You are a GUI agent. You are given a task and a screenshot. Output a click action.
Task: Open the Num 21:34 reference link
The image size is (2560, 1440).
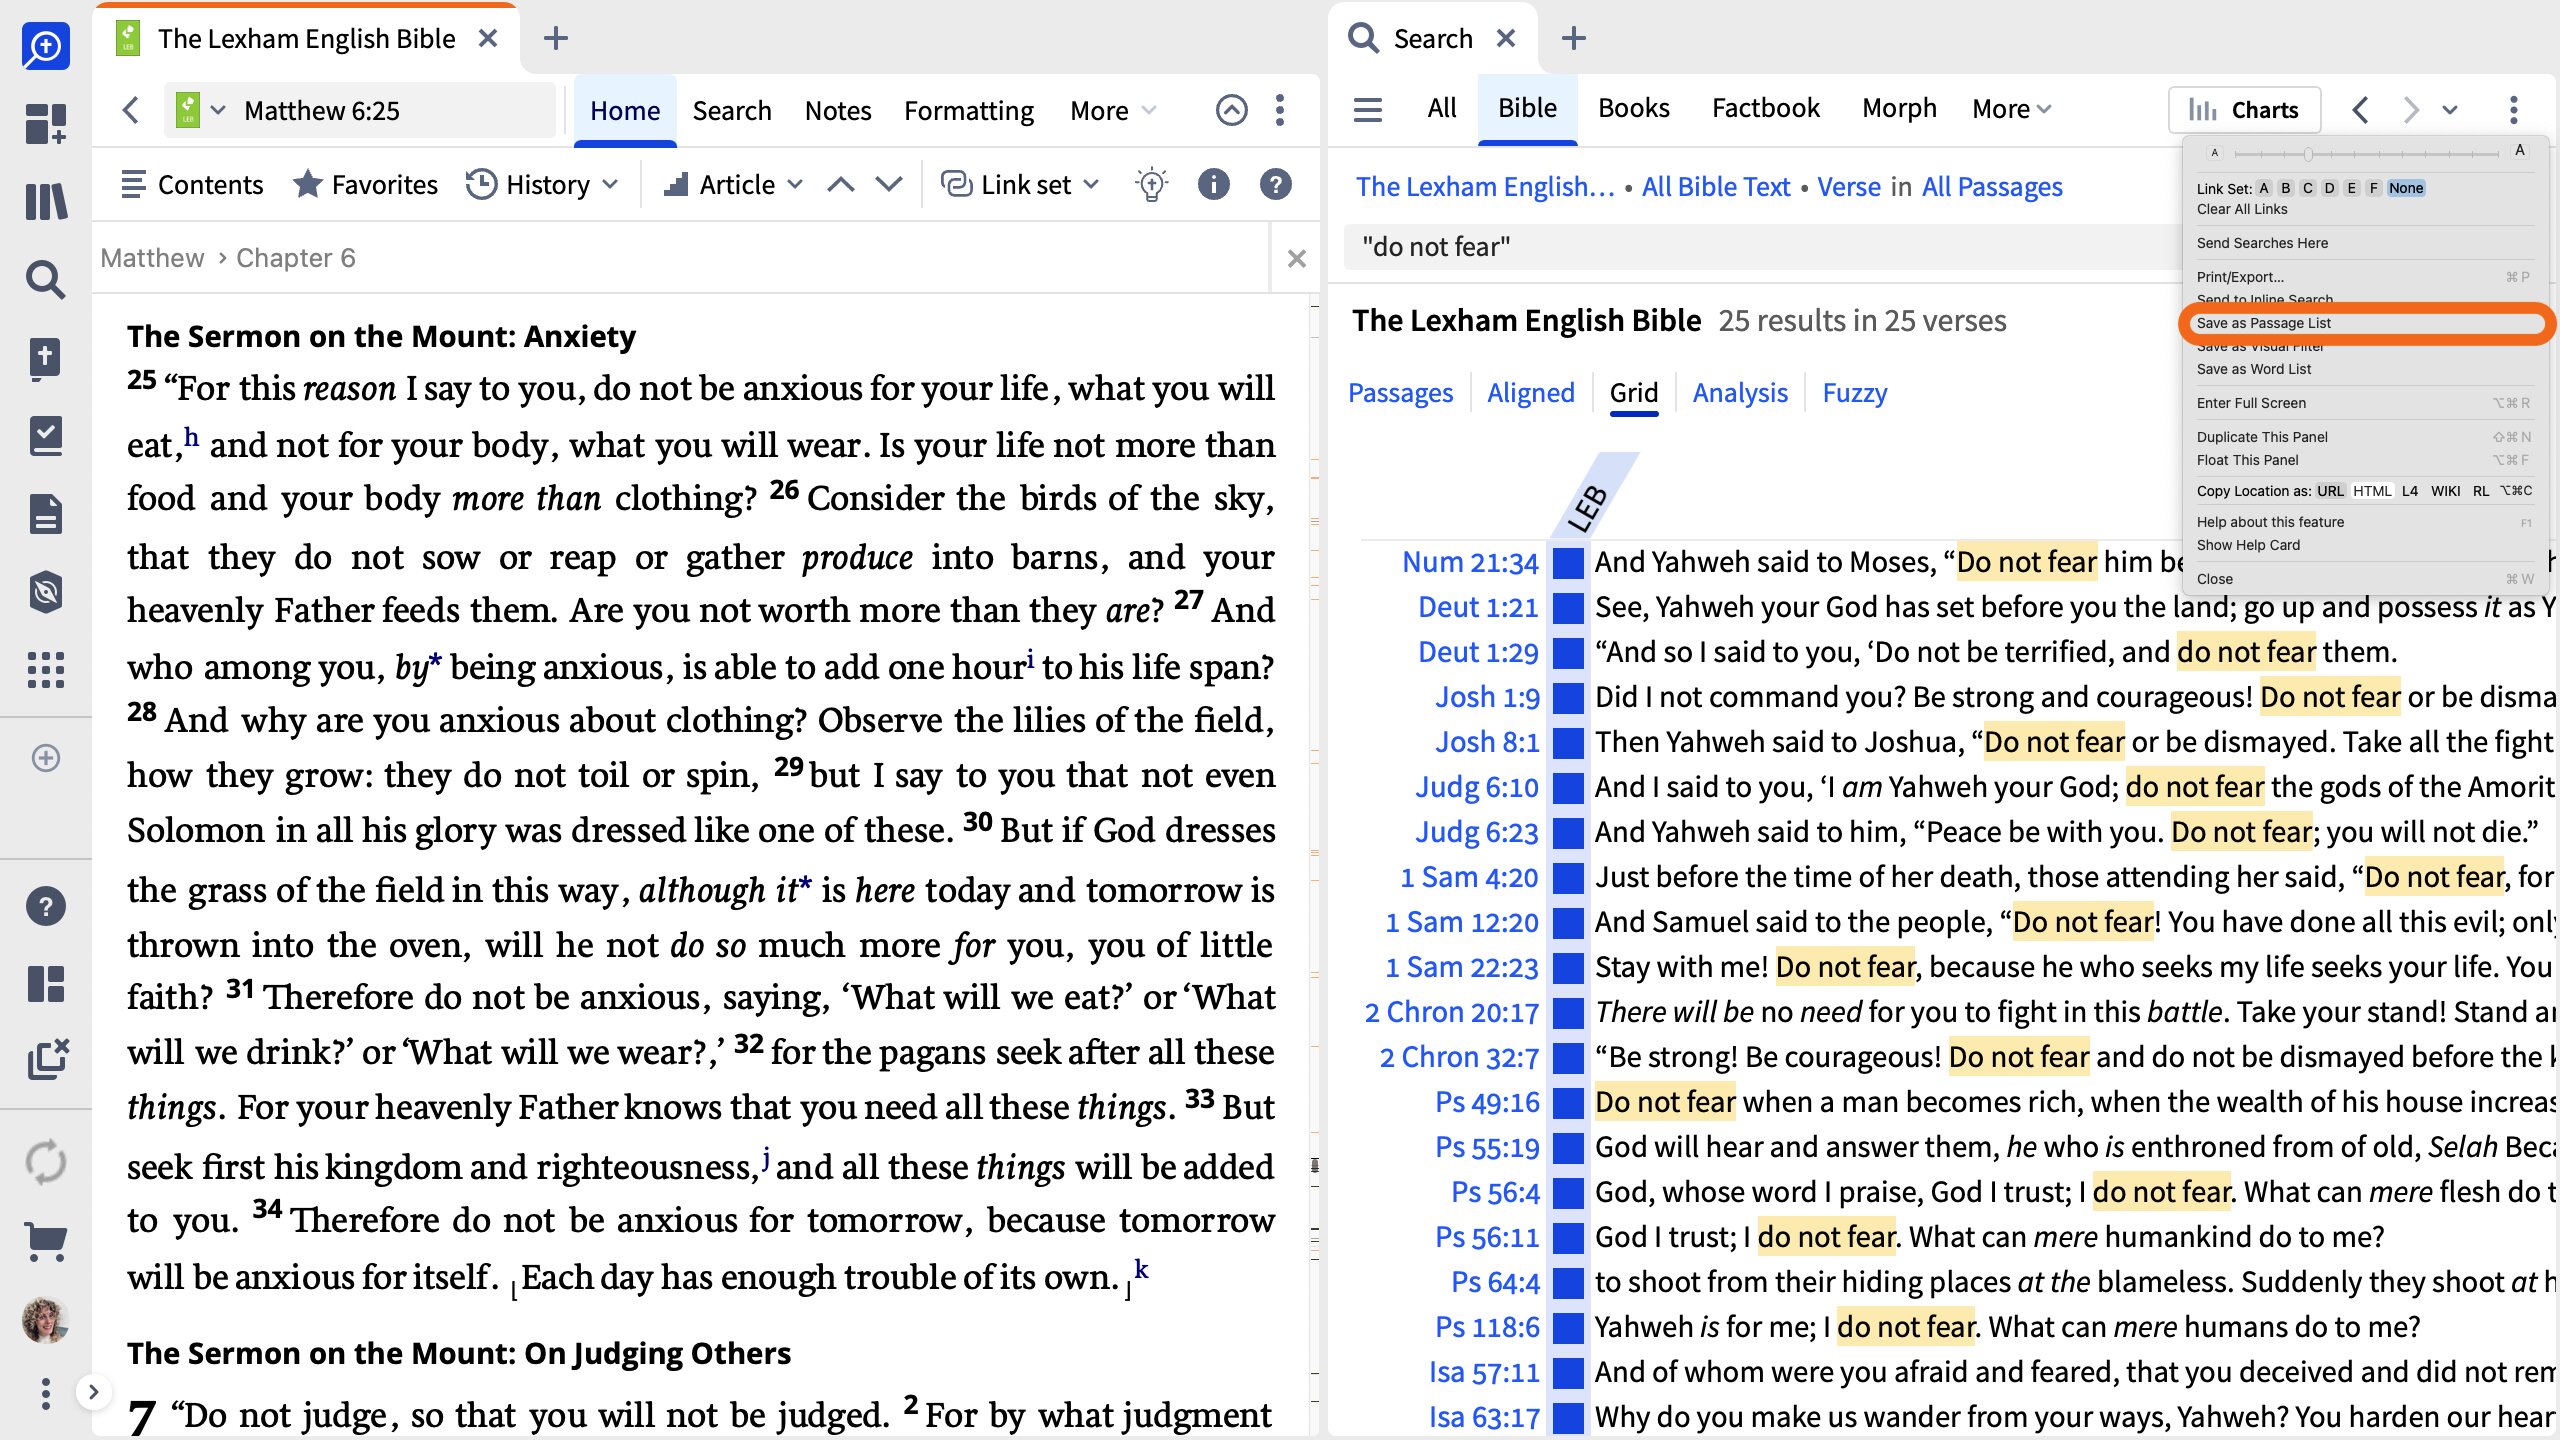[1469, 562]
